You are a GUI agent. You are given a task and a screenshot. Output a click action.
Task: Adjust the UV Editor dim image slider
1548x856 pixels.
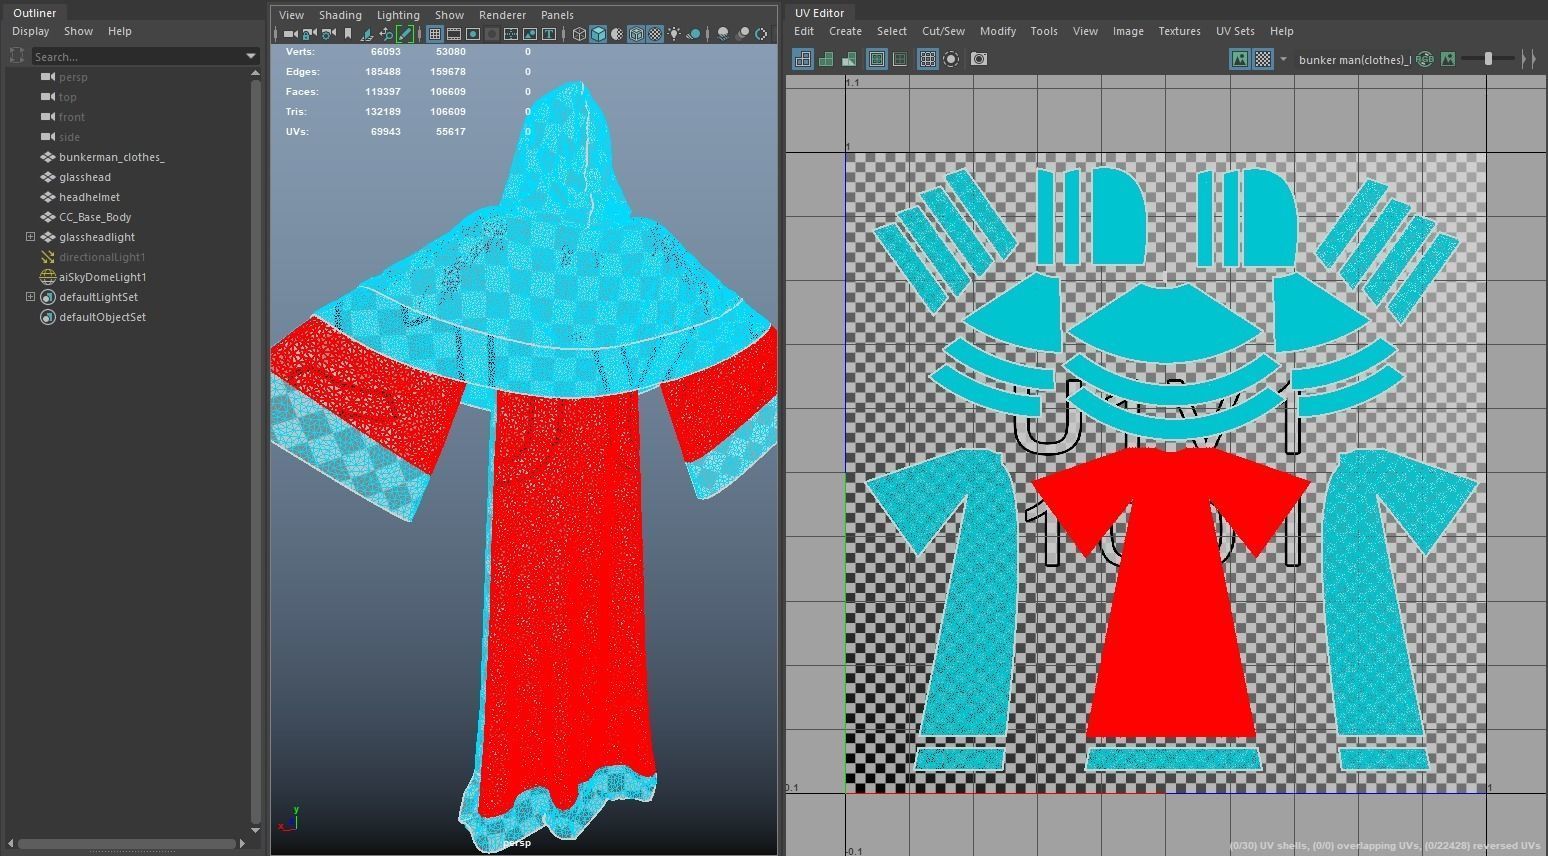[1487, 59]
